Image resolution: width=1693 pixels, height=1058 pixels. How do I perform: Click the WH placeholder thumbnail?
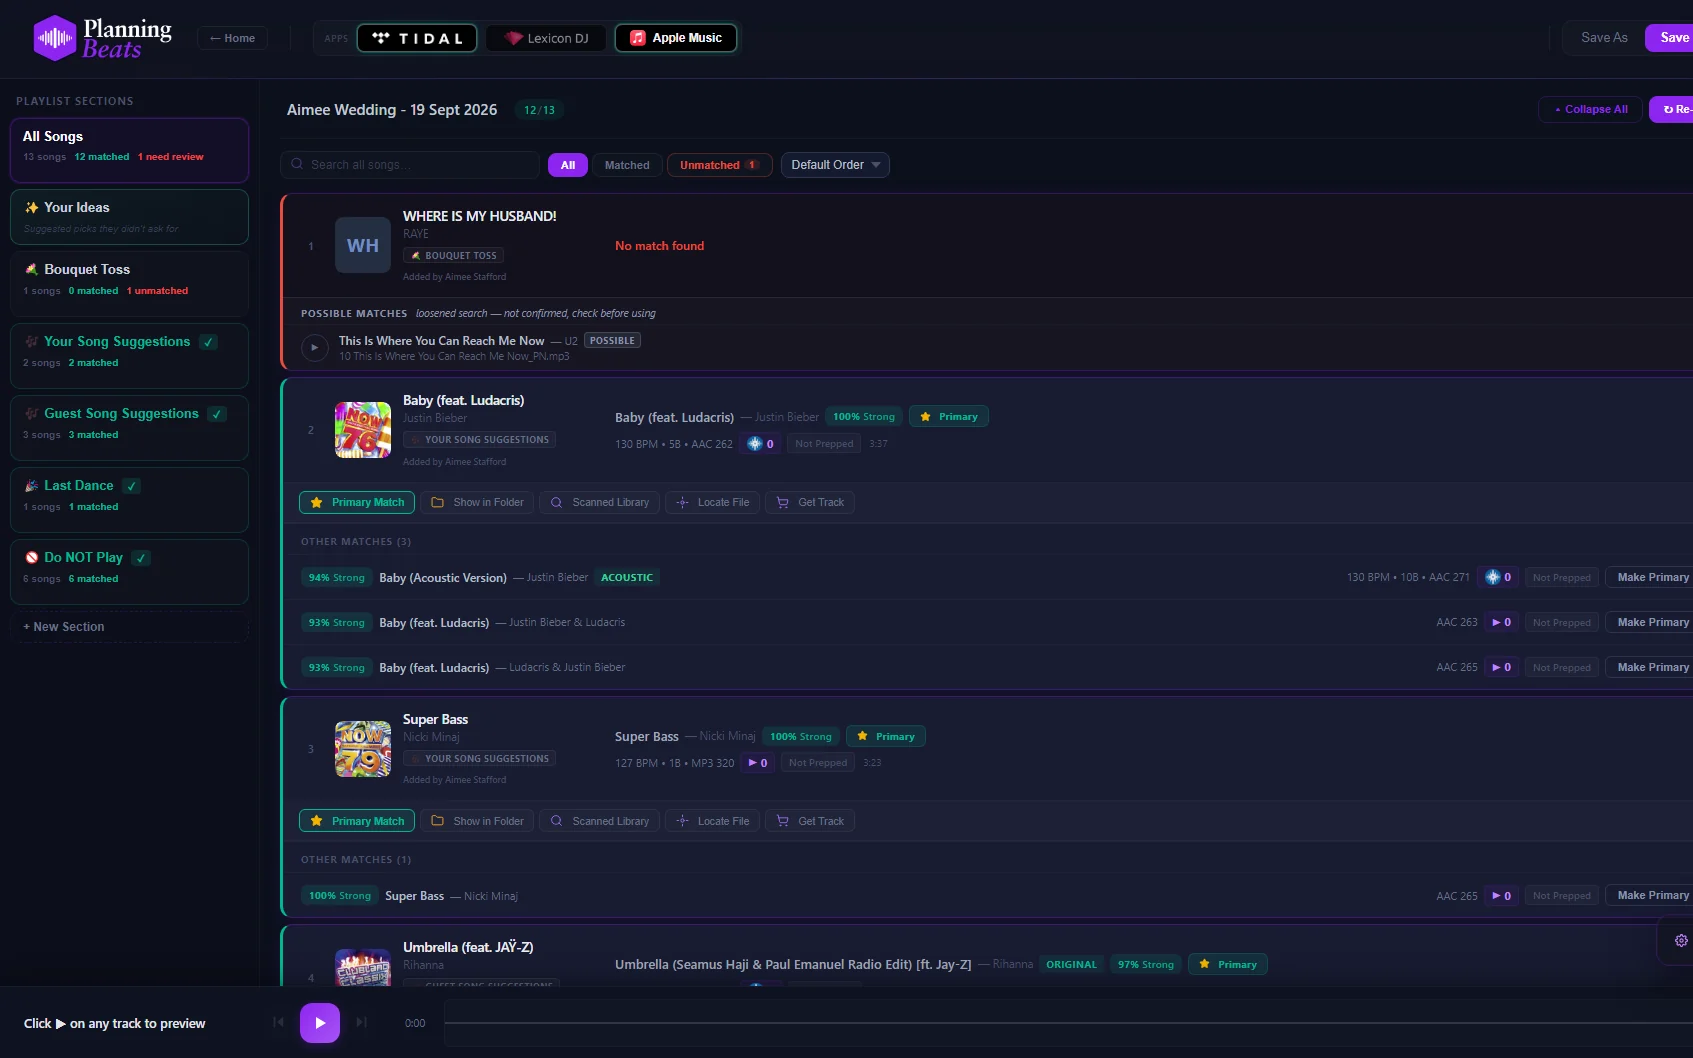pyautogui.click(x=363, y=245)
